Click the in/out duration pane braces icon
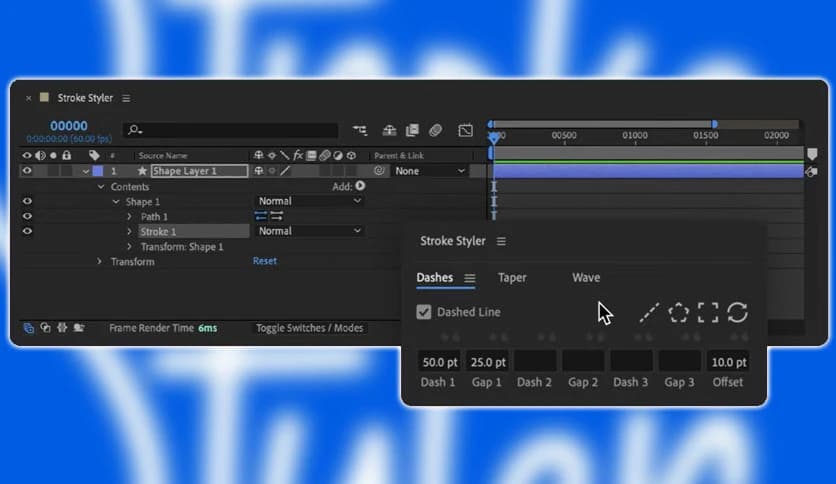The image size is (836, 484). tap(62, 328)
